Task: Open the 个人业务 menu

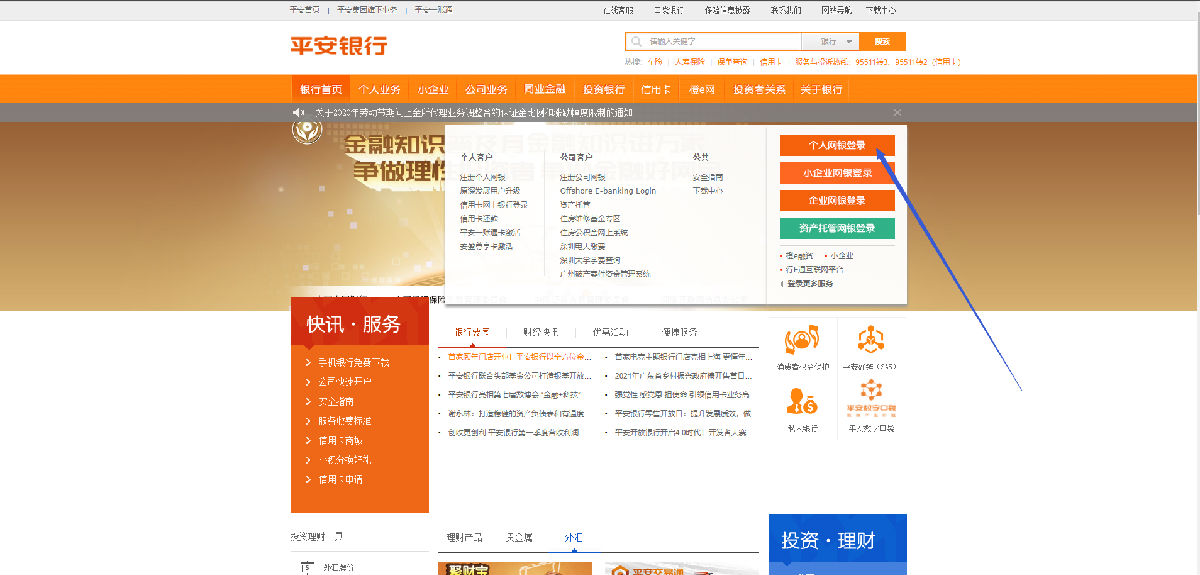Action: coord(379,89)
